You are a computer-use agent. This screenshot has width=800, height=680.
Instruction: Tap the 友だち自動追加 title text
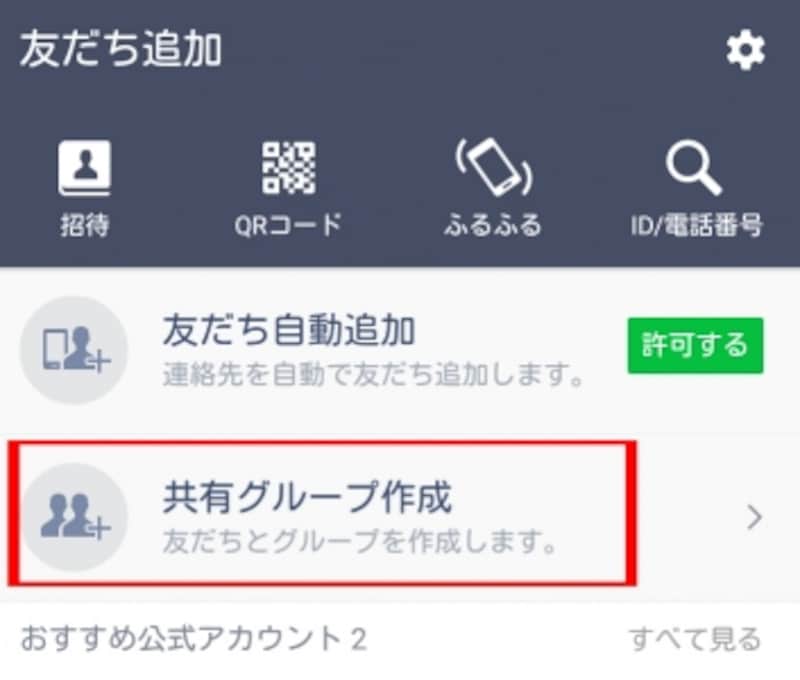[x=289, y=331]
